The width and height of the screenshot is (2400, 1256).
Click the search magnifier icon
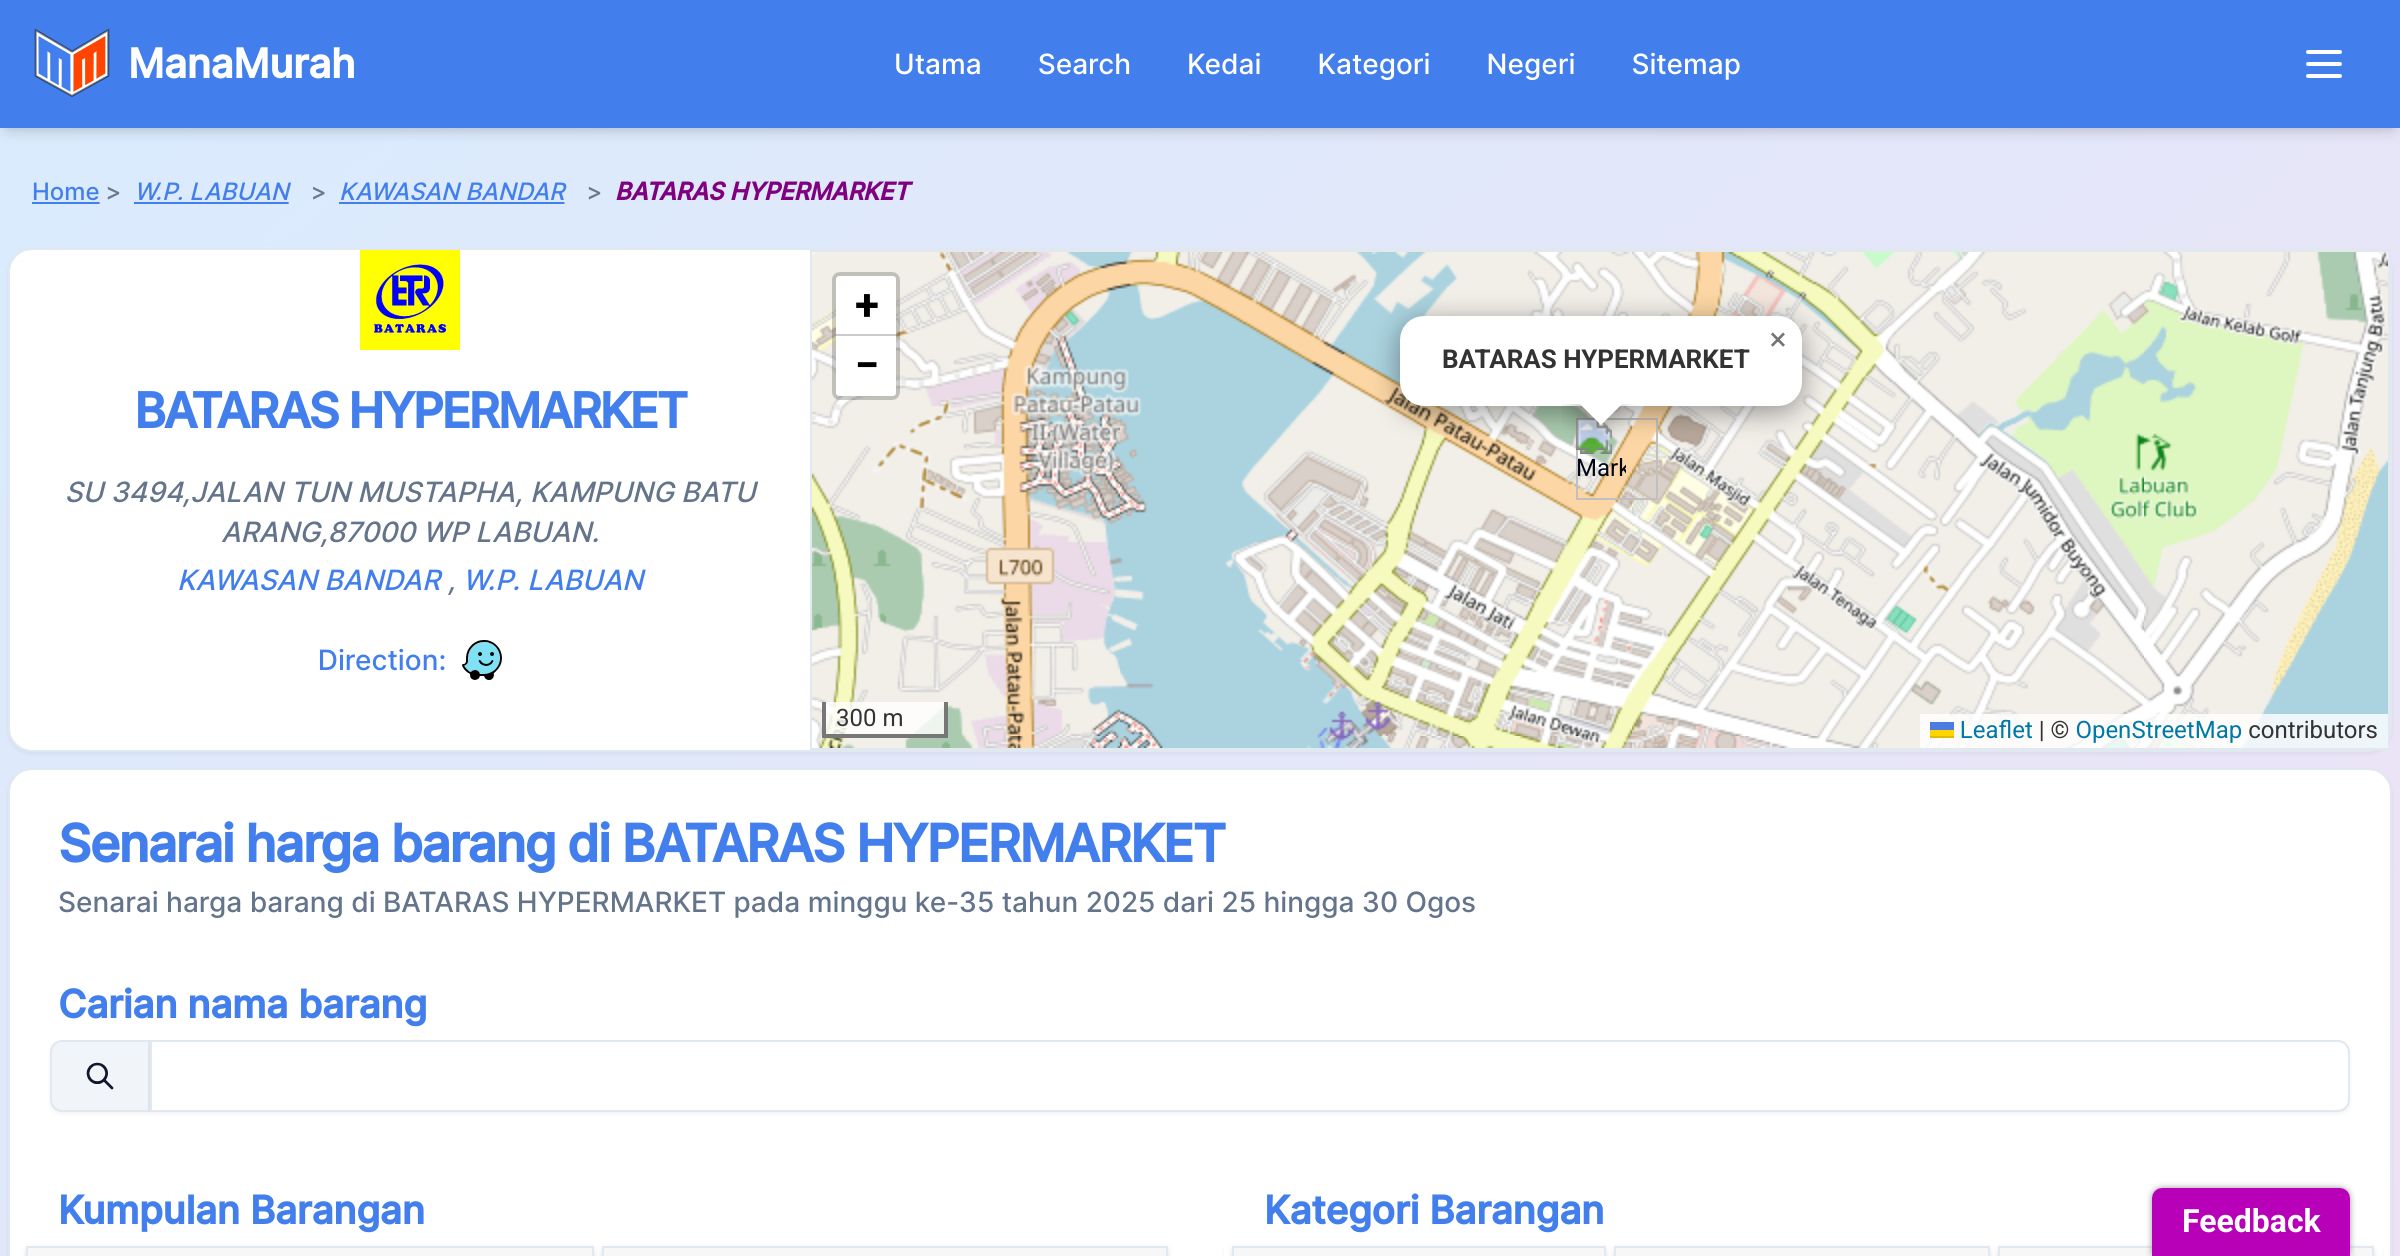100,1076
